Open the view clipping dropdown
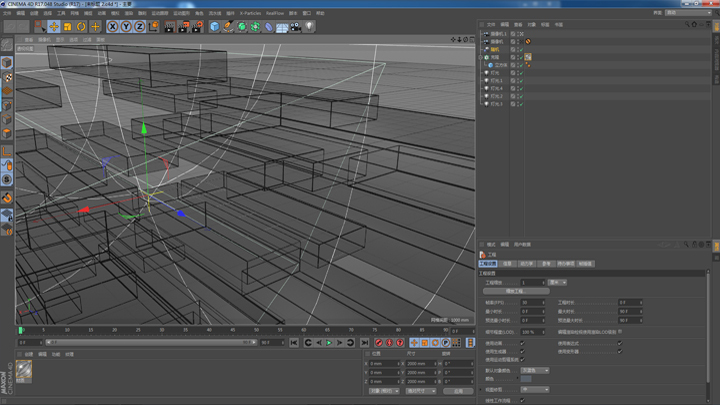The image size is (720, 405). 535,390
